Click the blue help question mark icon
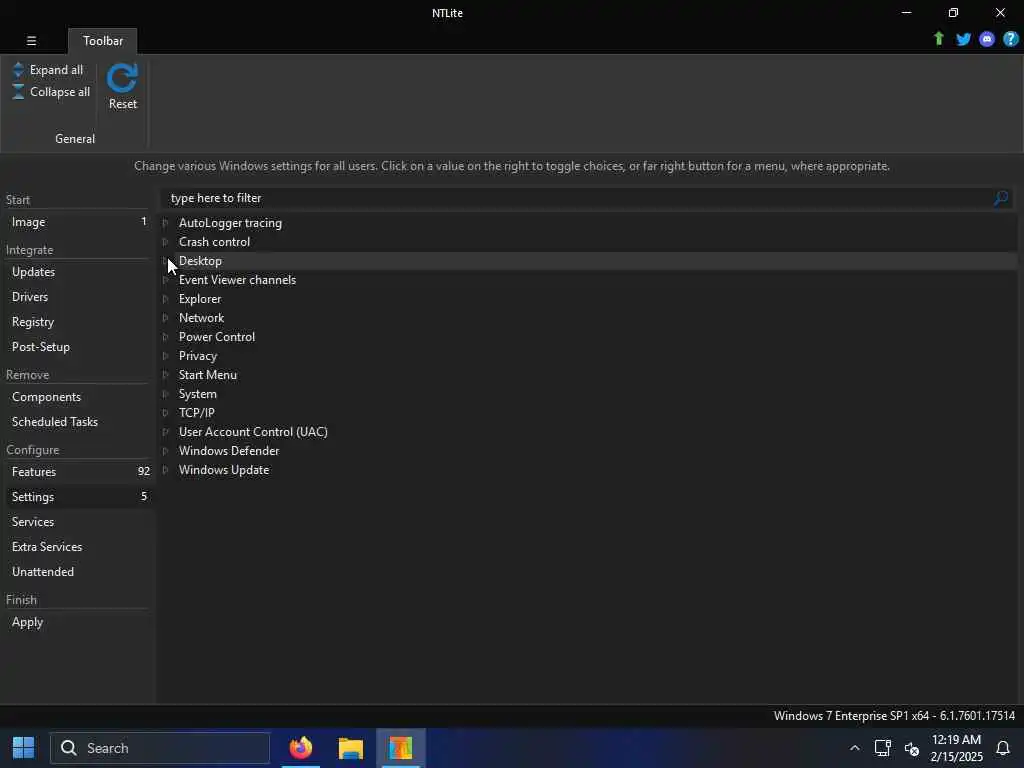This screenshot has height=768, width=1024. point(1010,39)
